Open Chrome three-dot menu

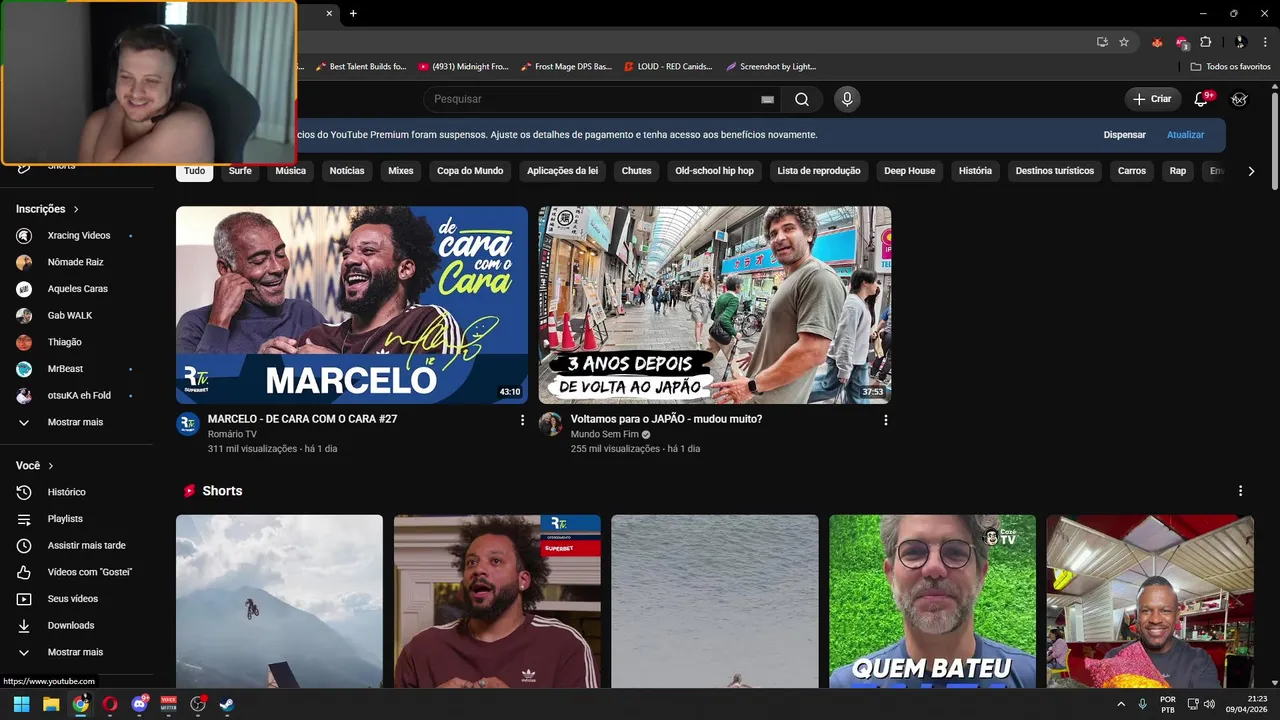1263,42
